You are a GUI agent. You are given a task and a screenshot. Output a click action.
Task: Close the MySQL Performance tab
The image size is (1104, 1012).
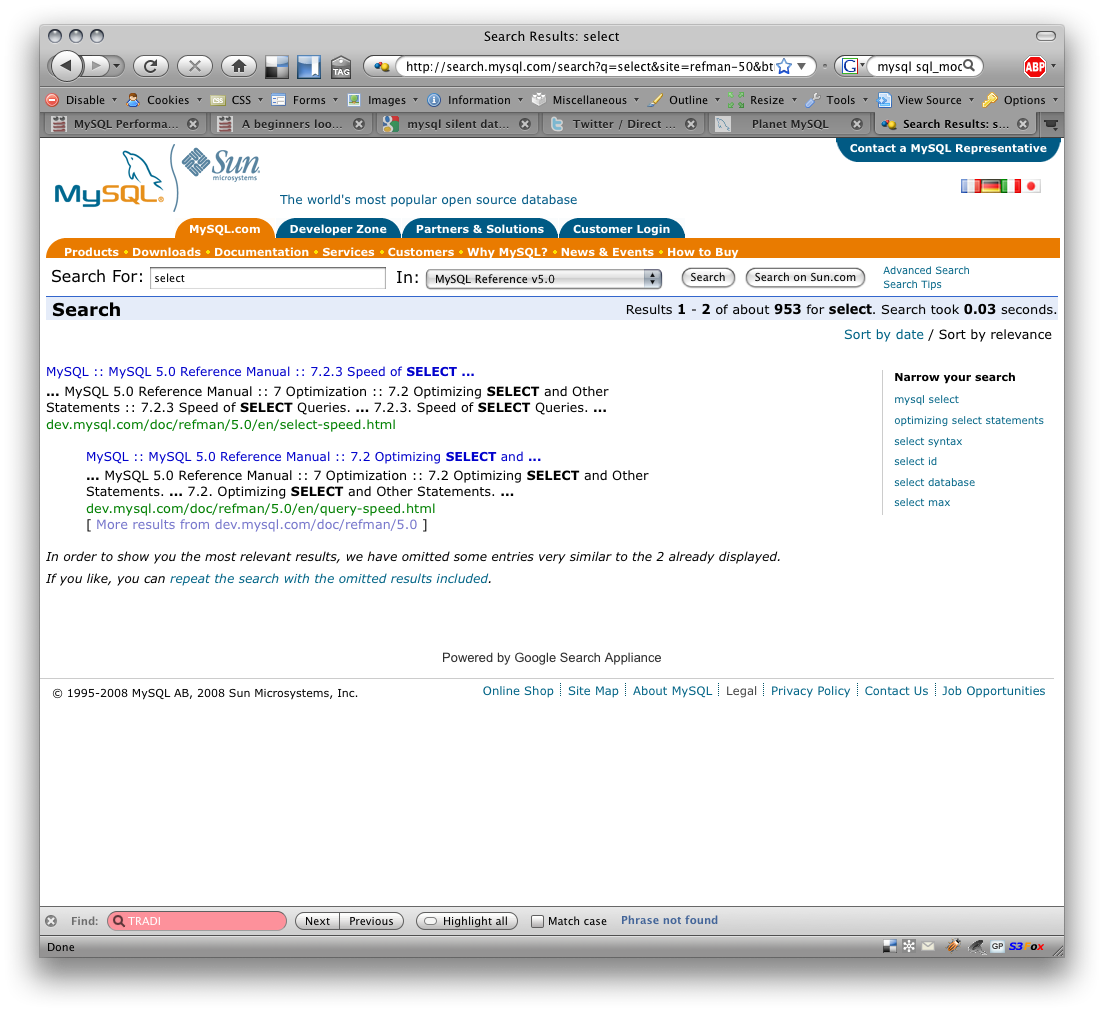[193, 124]
